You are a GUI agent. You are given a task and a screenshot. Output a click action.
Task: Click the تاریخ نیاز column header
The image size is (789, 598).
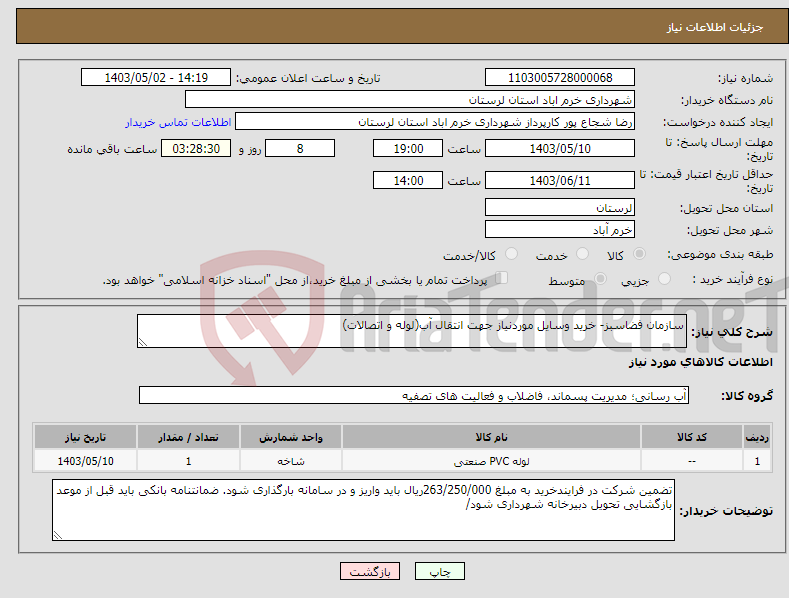[86, 437]
